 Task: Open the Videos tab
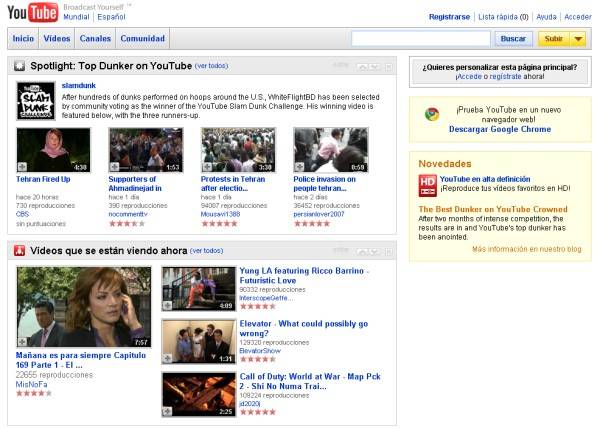[x=57, y=39]
